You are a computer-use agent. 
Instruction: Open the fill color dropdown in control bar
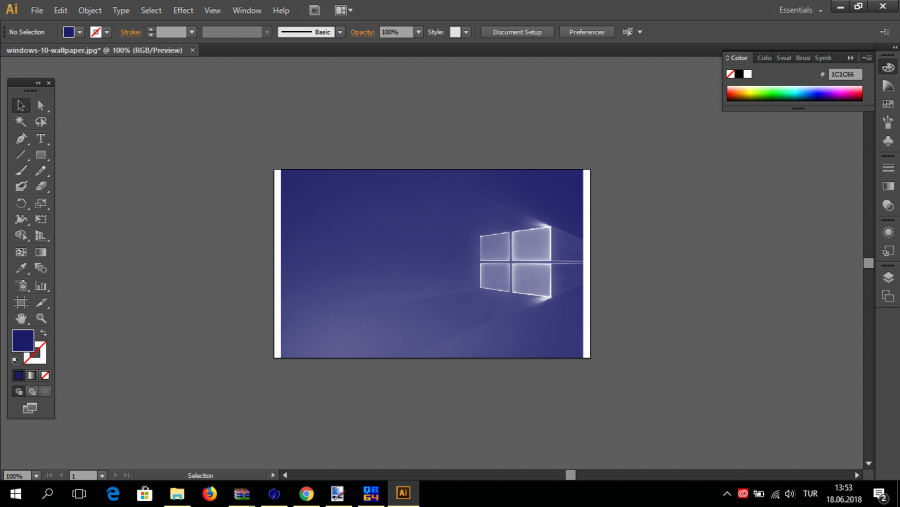[x=81, y=32]
